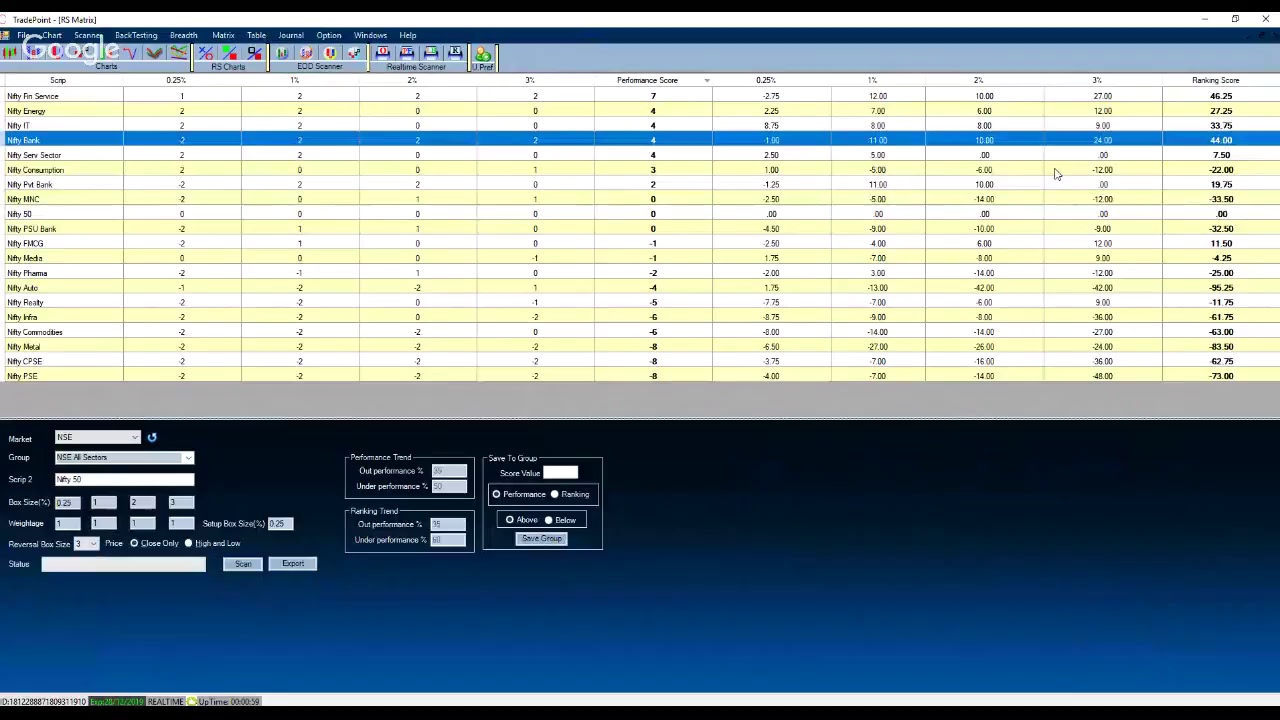
Task: Launch the first EOD Scanner icon
Action: (x=282, y=53)
